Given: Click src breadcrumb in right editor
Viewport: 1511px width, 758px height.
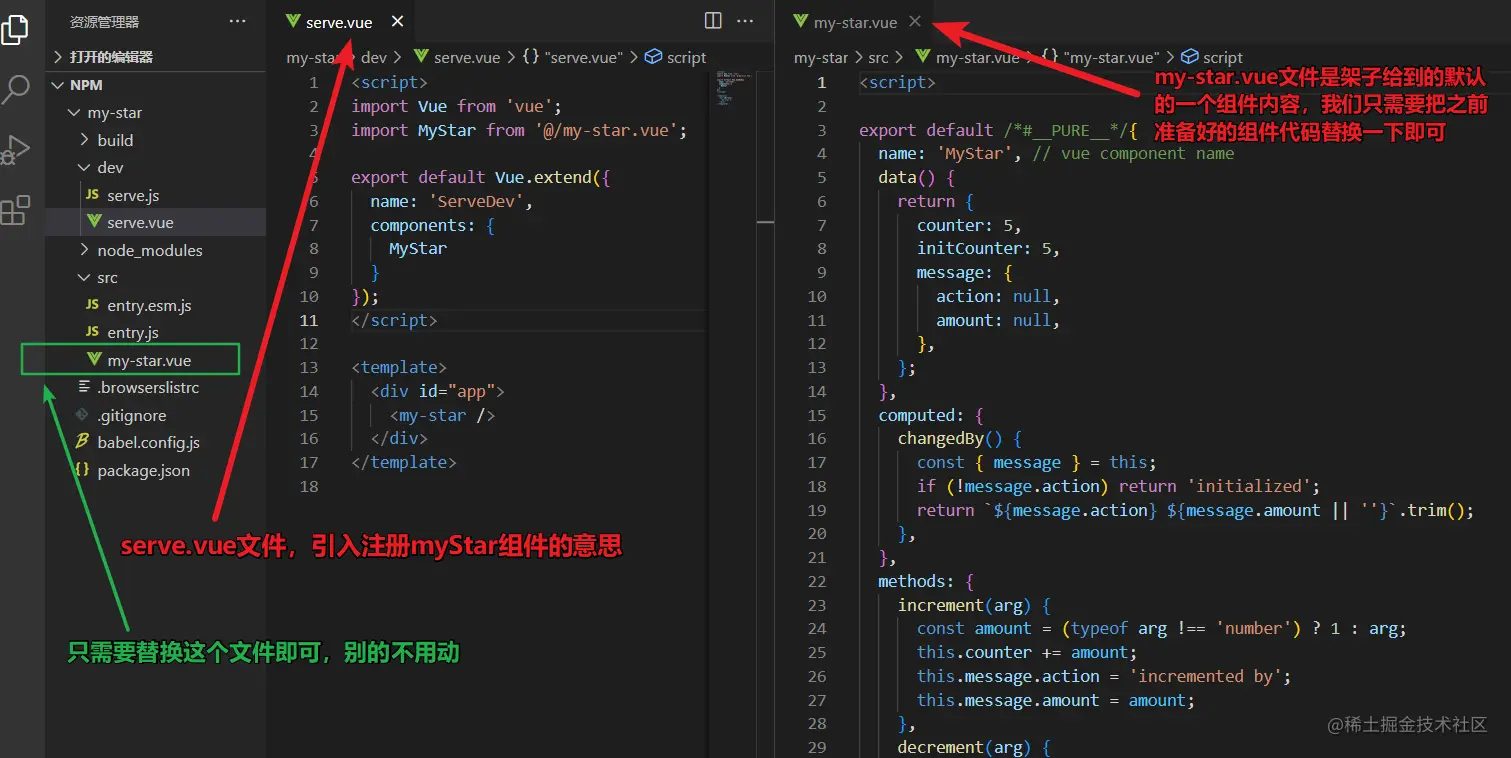Looking at the screenshot, I should pyautogui.click(x=878, y=58).
